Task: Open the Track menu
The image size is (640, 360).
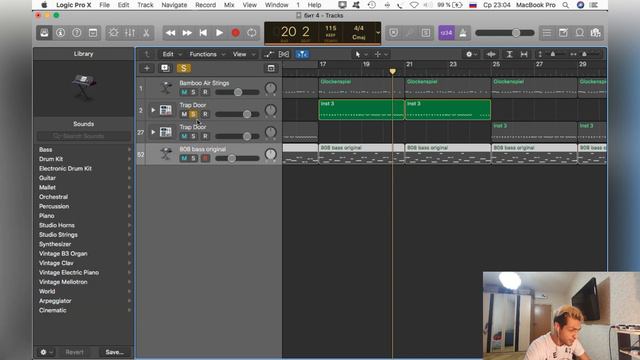Action: [145, 5]
